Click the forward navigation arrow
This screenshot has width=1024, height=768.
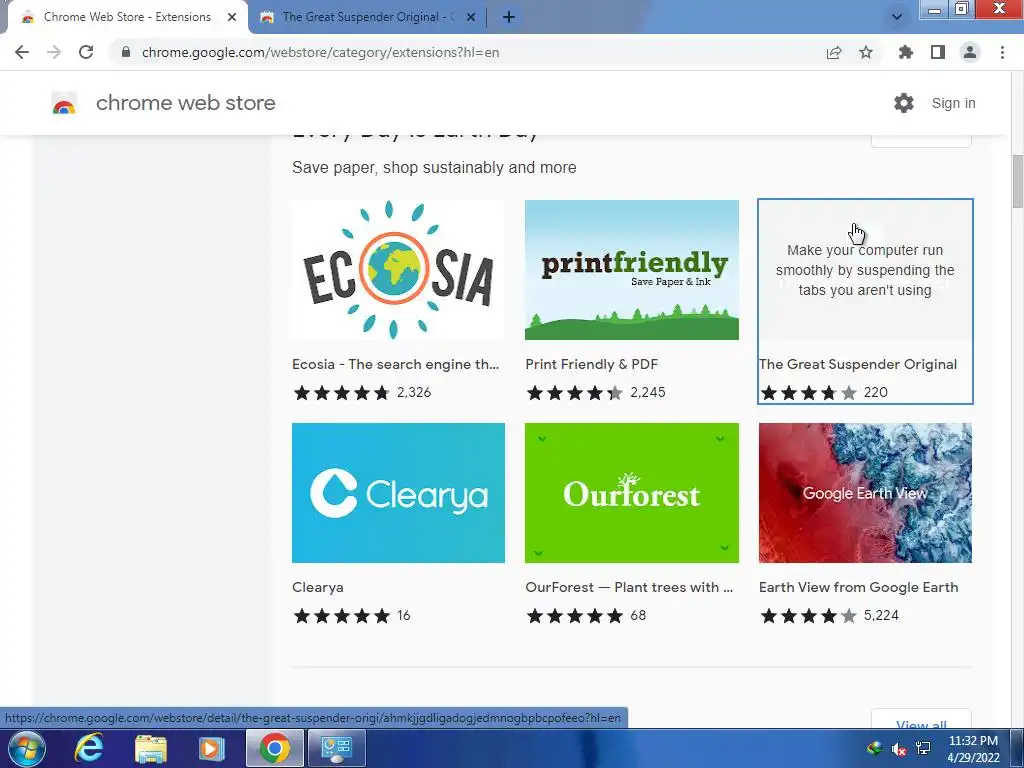tap(54, 52)
